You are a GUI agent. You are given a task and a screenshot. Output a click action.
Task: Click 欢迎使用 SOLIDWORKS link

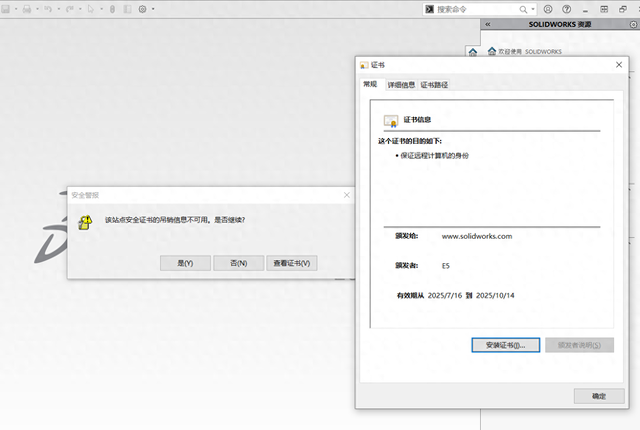(x=530, y=52)
